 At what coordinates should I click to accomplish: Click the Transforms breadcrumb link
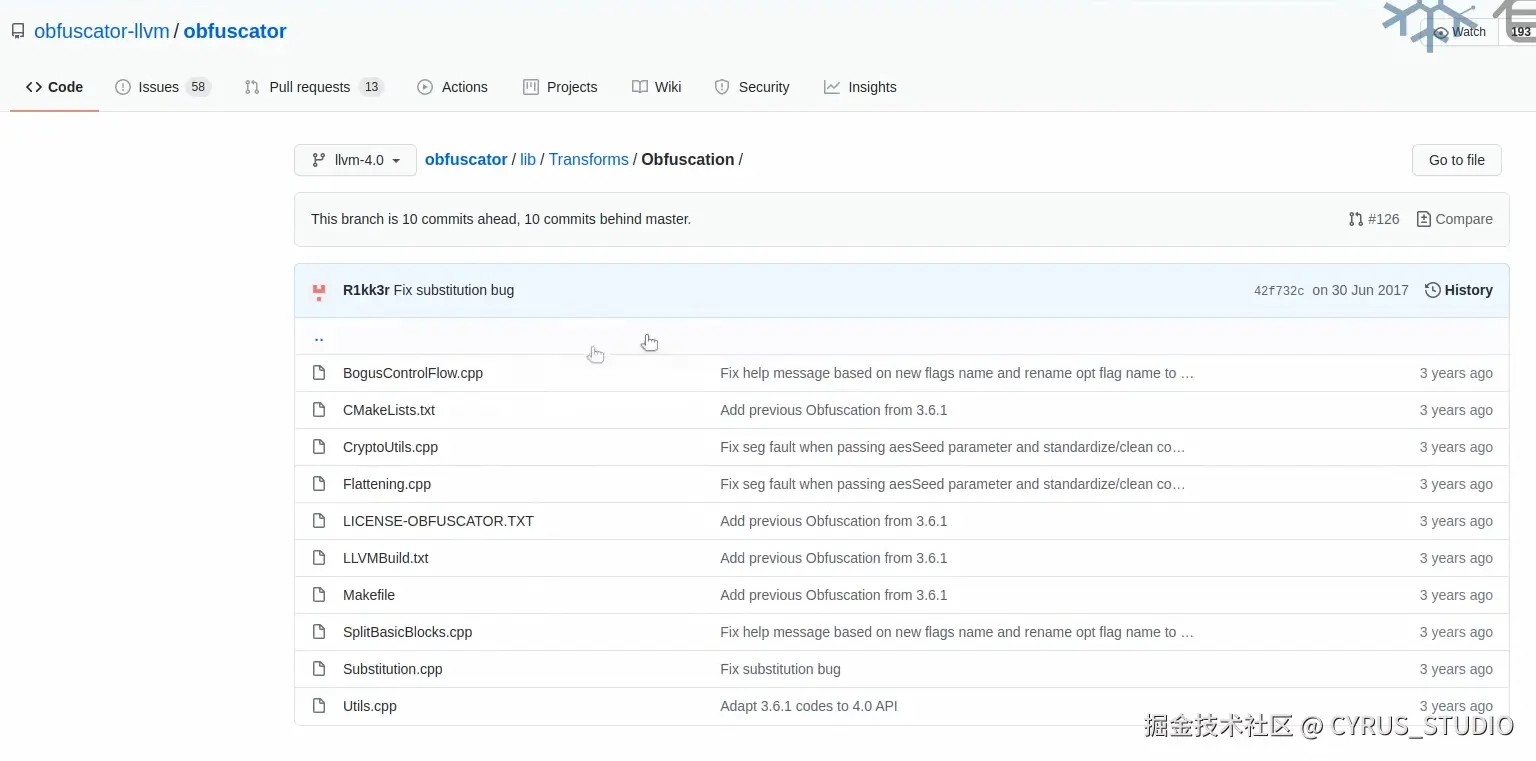tap(588, 160)
